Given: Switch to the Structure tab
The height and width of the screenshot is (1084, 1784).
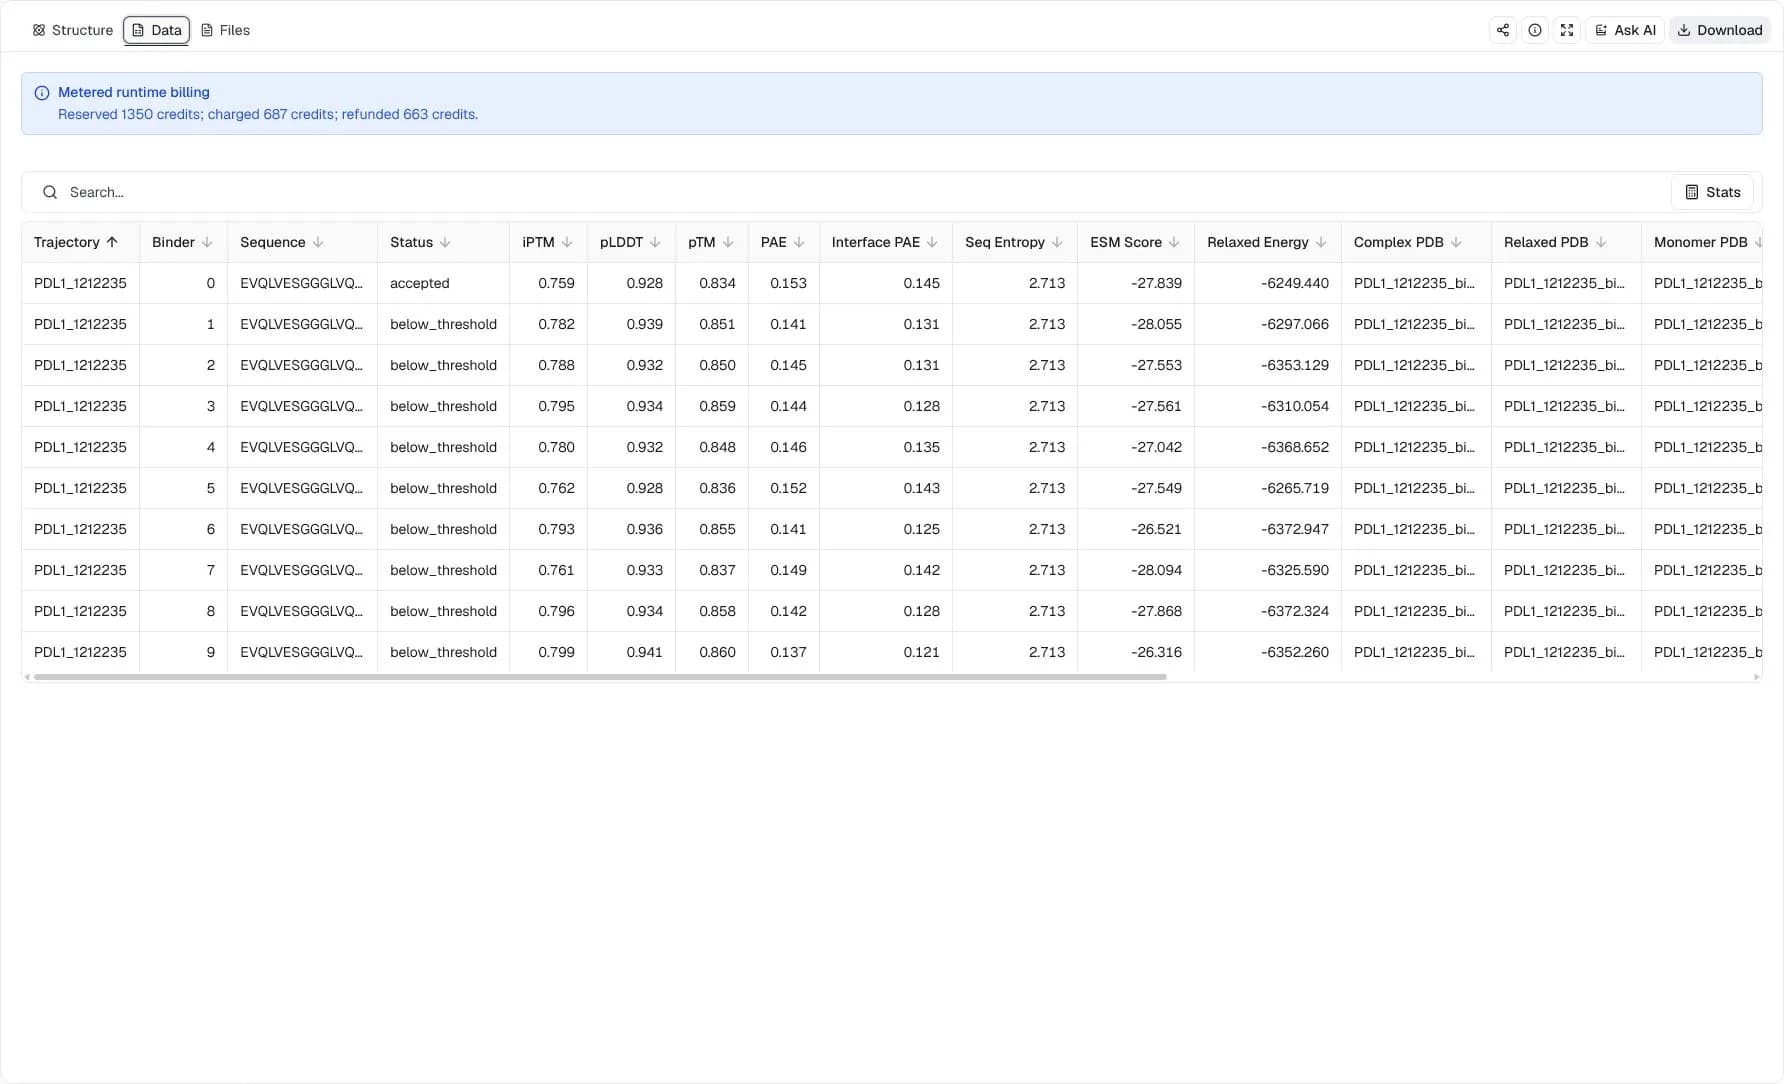Looking at the screenshot, I should point(73,30).
